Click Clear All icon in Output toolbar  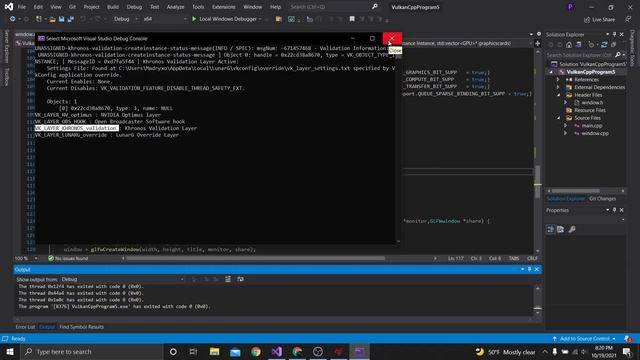[228, 279]
